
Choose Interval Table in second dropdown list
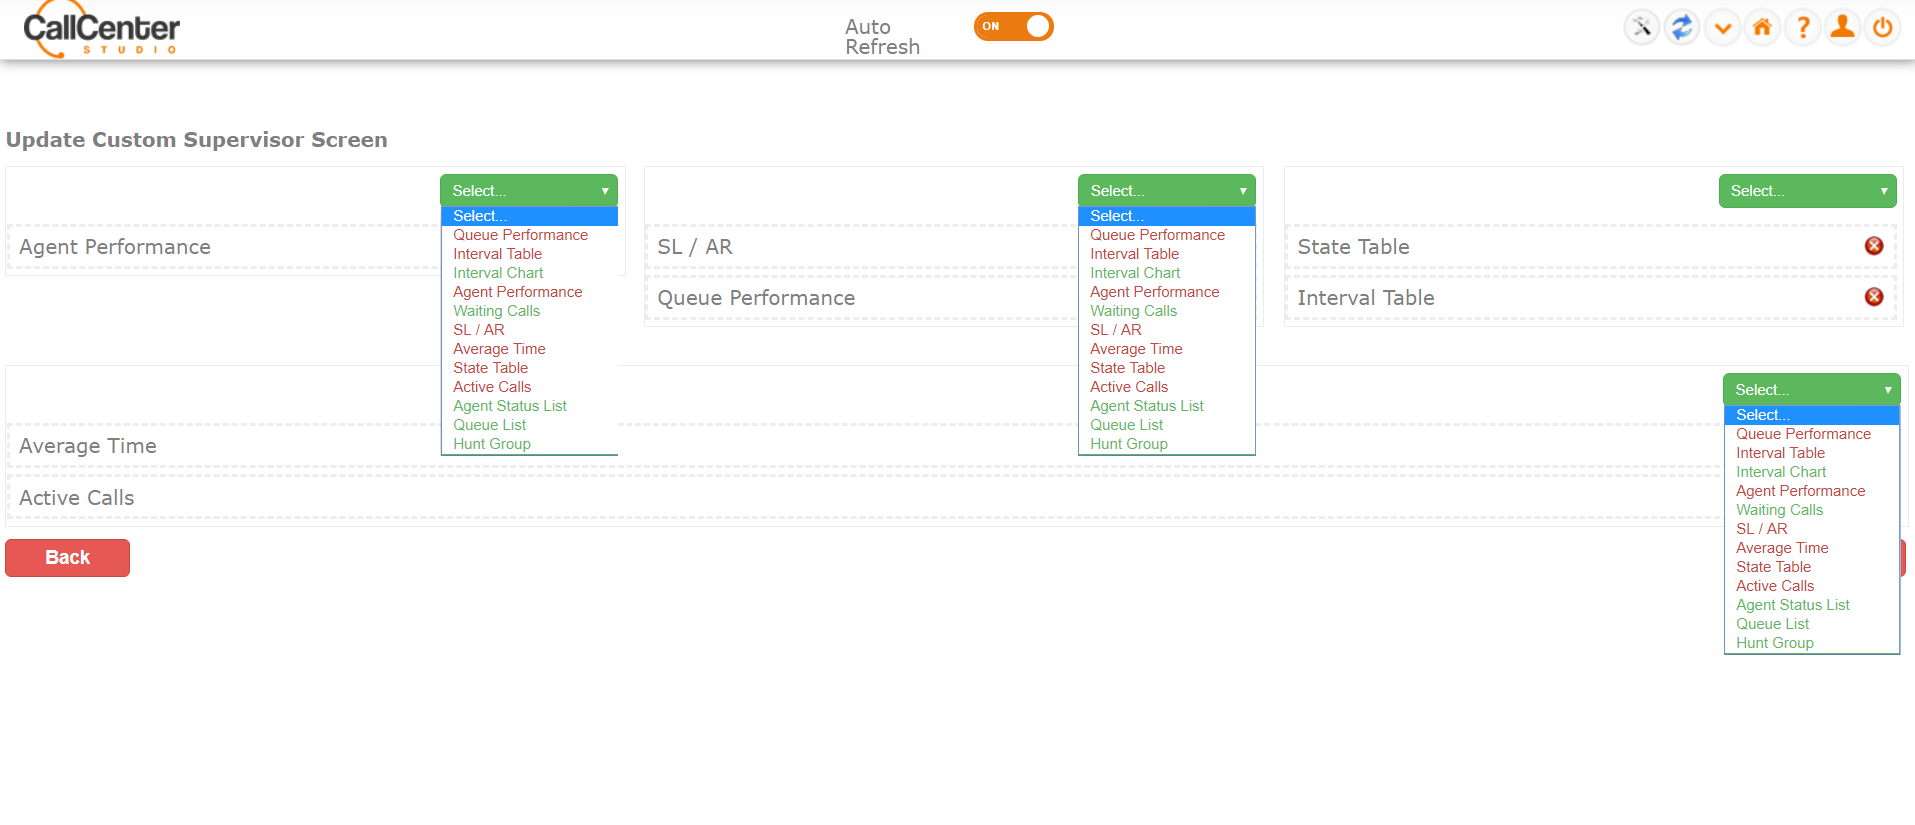(1166, 254)
